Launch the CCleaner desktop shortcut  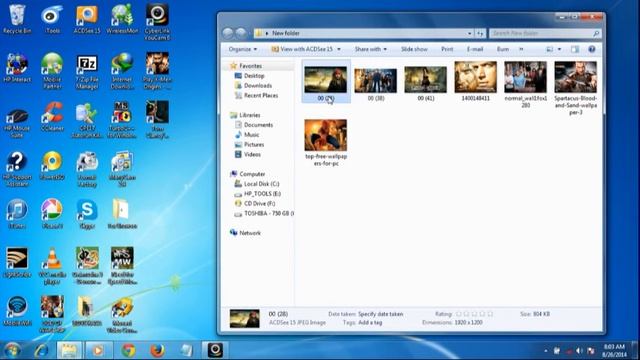click(x=52, y=117)
